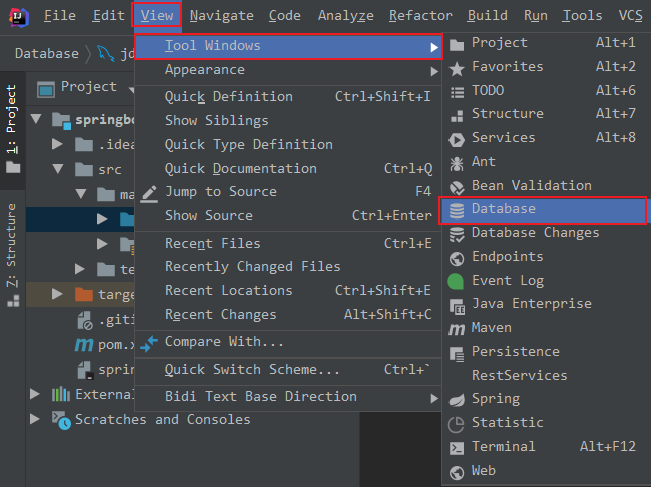Open the Terminal tool window icon
Viewport: 651px width, 487px height.
pyautogui.click(x=457, y=447)
